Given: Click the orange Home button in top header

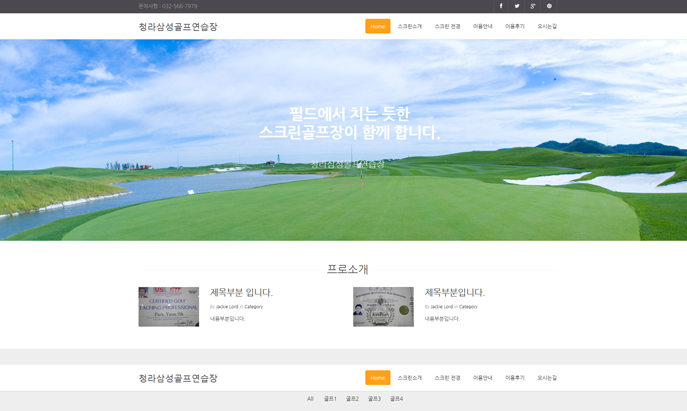Looking at the screenshot, I should pyautogui.click(x=377, y=26).
